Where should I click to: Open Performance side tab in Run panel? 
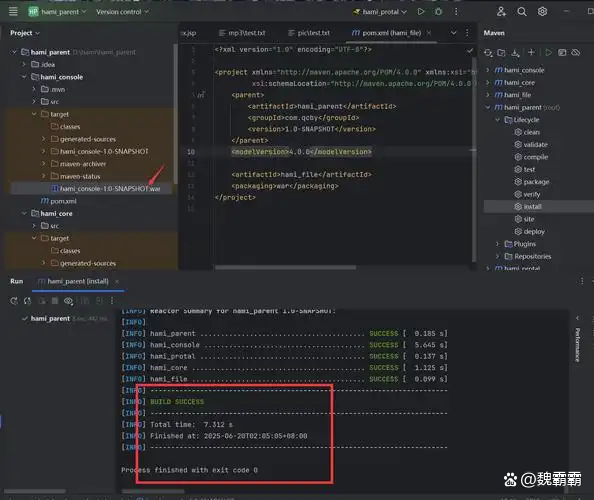(577, 345)
